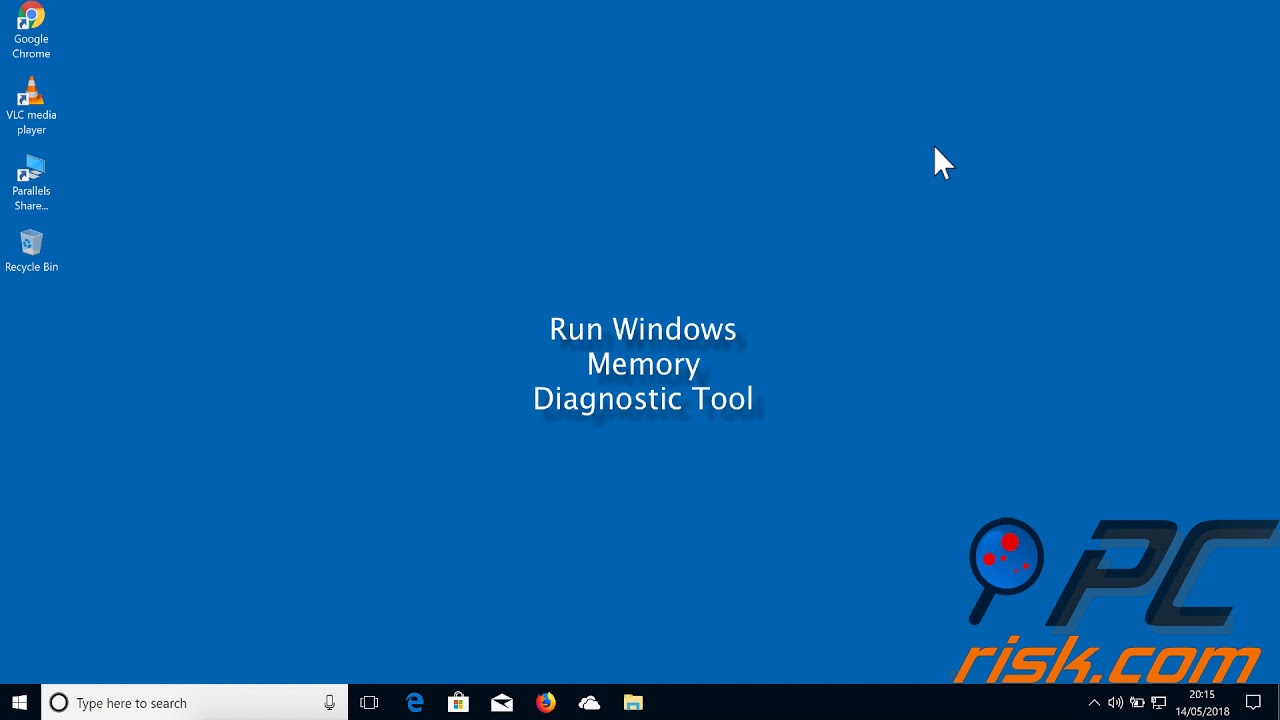The width and height of the screenshot is (1280, 720).
Task: Click the 'Type here to search' box
Action: [x=194, y=703]
